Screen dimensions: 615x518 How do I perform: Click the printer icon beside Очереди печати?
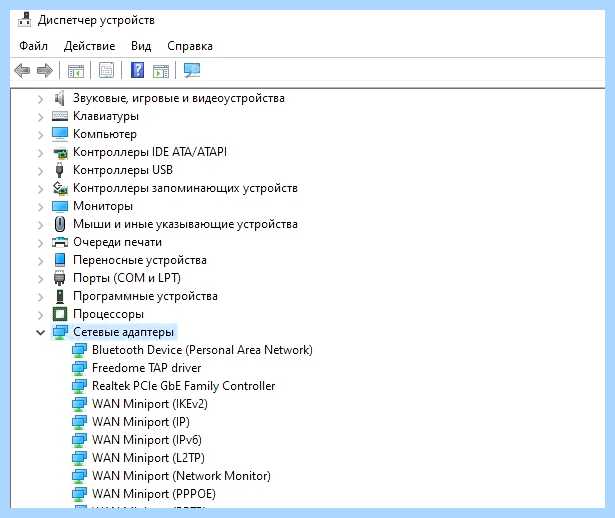pyautogui.click(x=60, y=242)
